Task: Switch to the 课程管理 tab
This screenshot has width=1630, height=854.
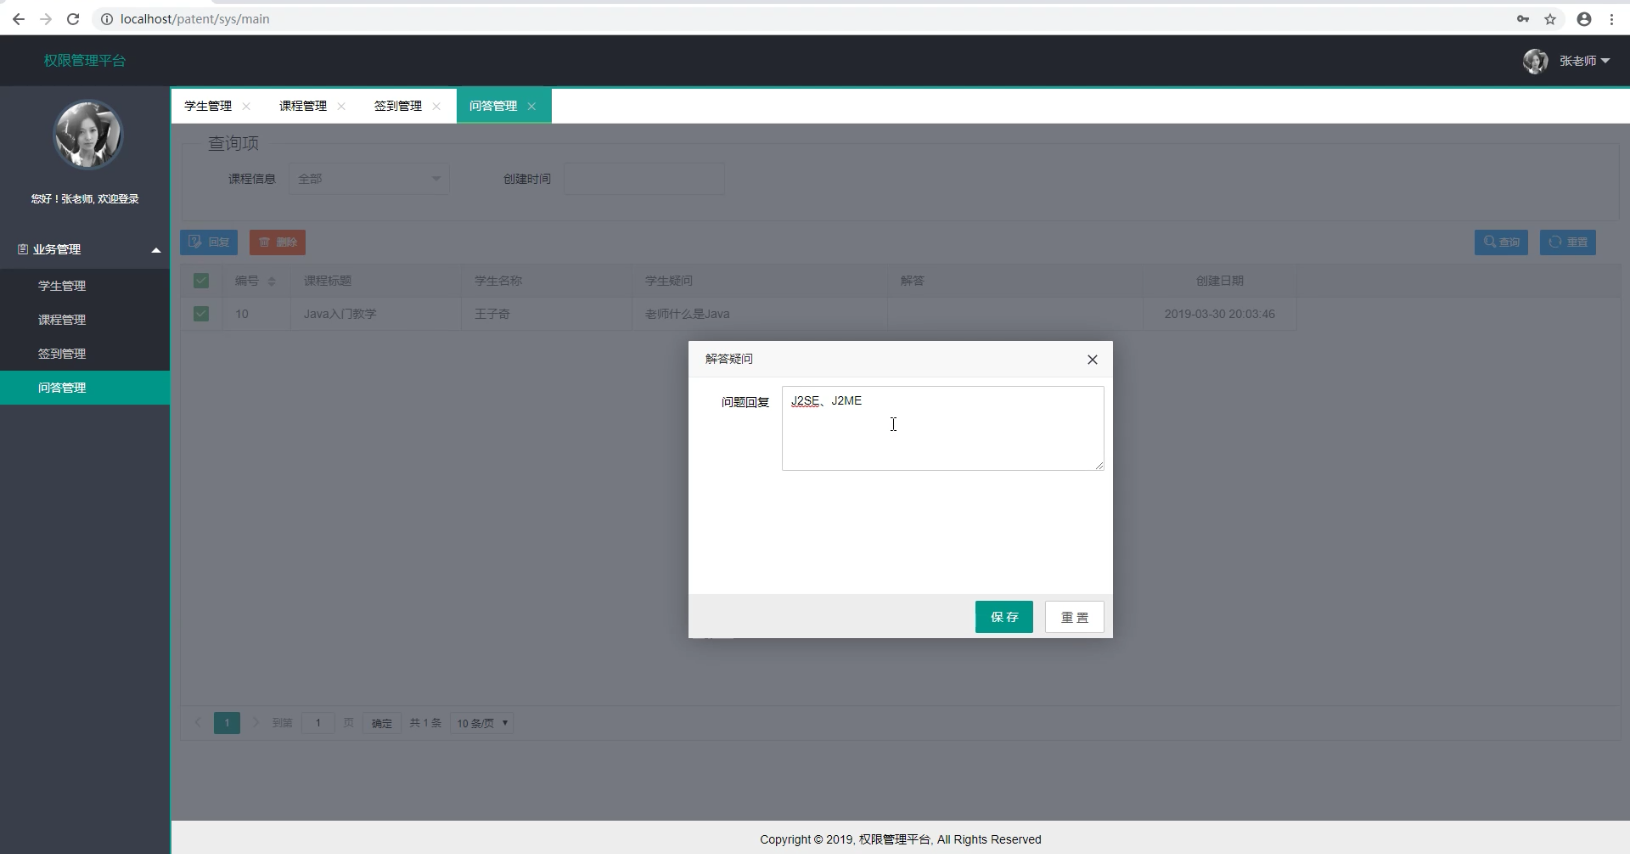Action: (x=303, y=106)
